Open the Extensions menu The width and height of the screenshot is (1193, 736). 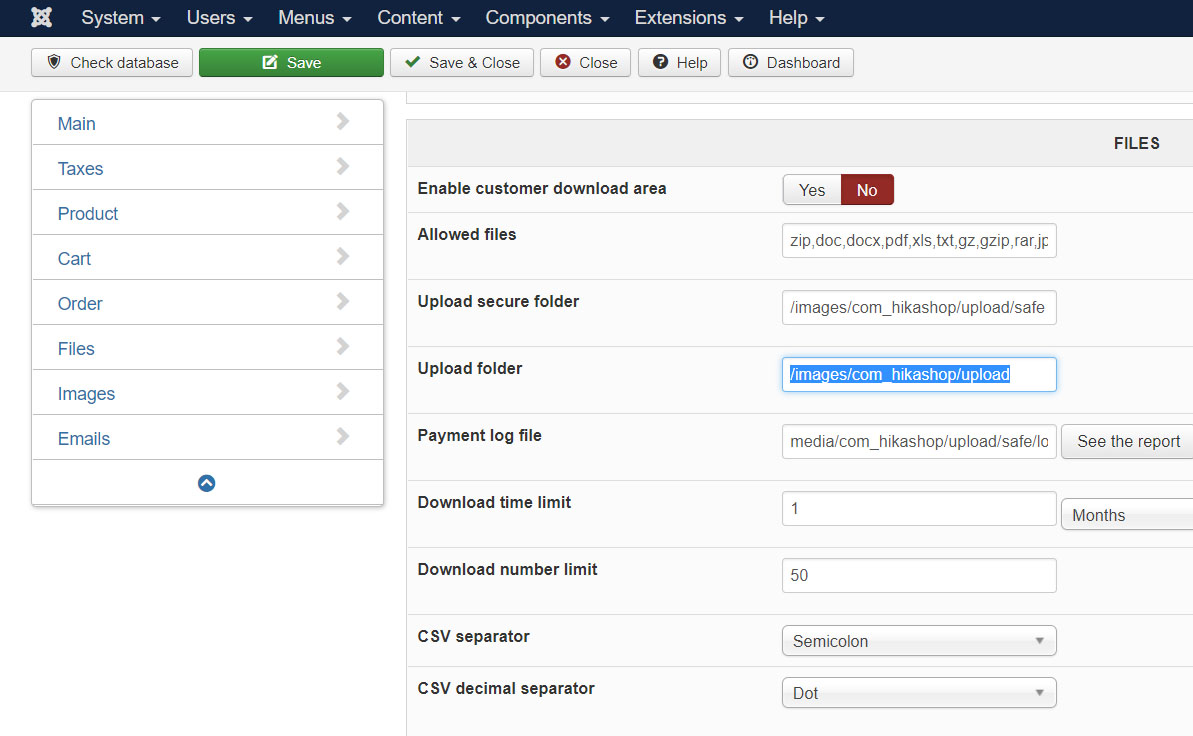pos(689,18)
